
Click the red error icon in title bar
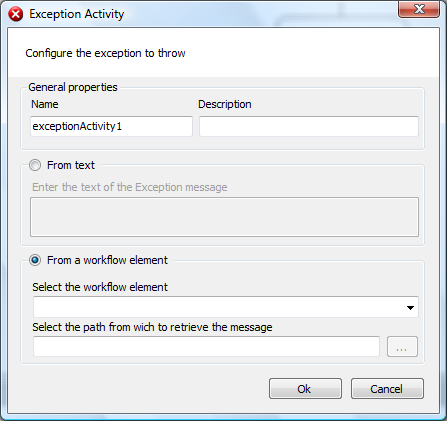(x=16, y=14)
